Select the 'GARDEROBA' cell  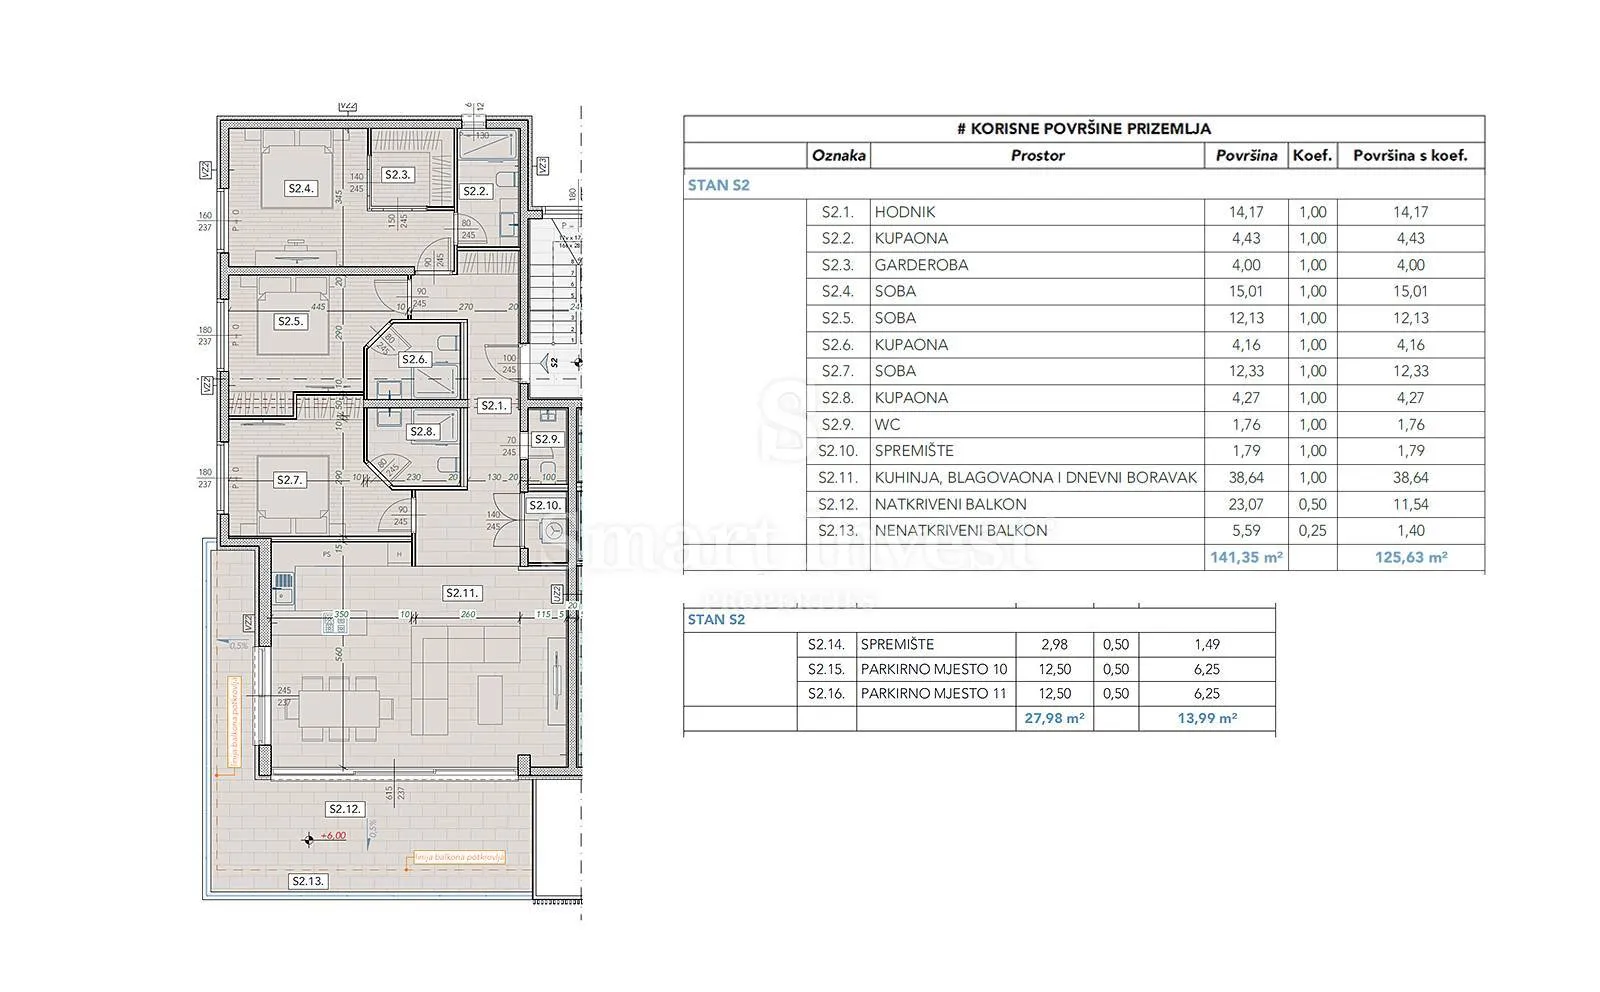[921, 265]
